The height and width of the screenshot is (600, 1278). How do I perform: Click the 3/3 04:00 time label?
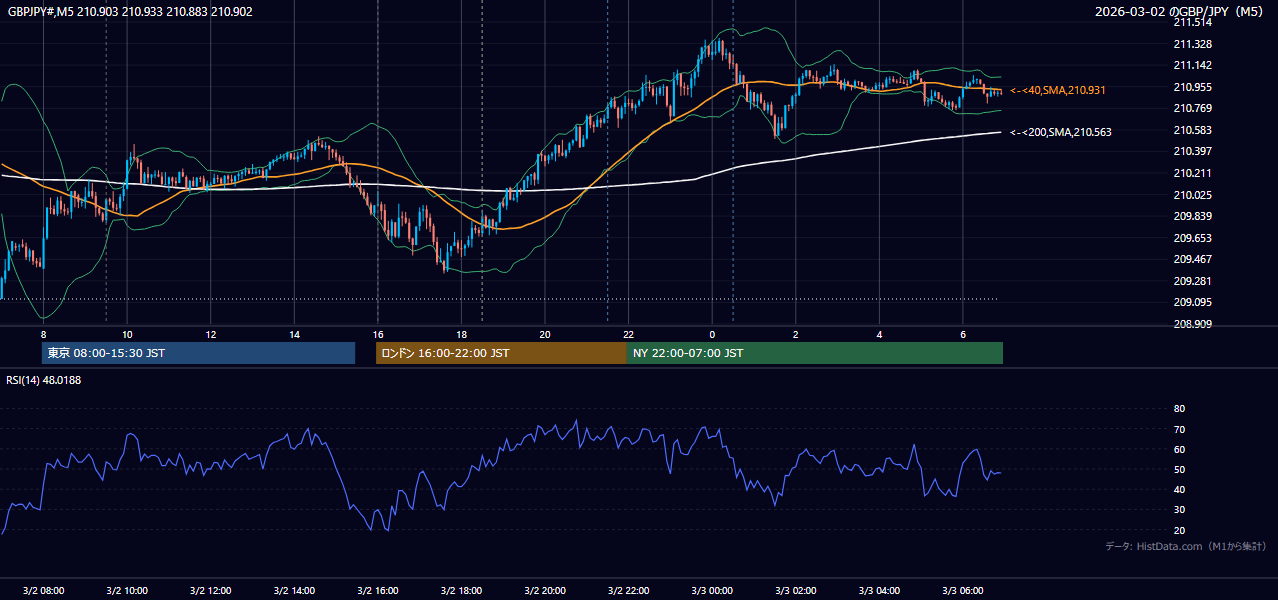click(880, 591)
